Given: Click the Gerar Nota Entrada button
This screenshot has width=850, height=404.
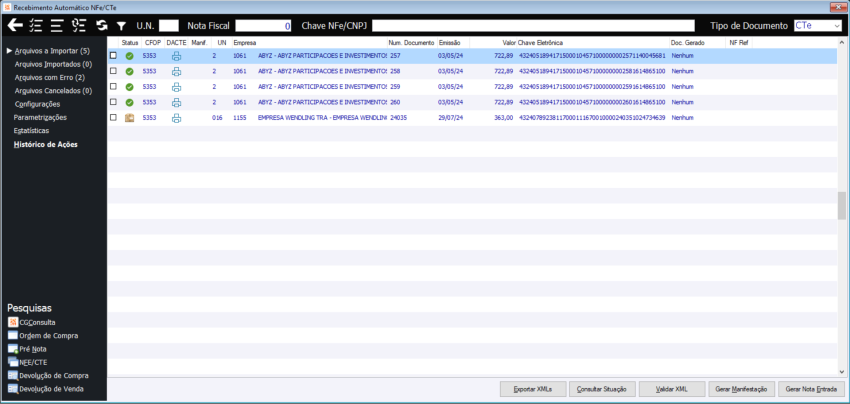Looking at the screenshot, I should pyautogui.click(x=811, y=389).
